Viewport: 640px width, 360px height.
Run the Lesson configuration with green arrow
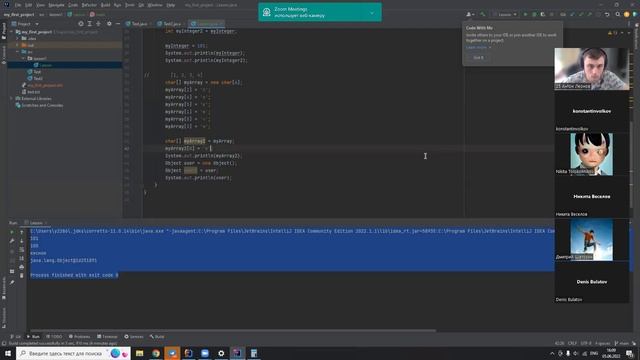coord(525,14)
